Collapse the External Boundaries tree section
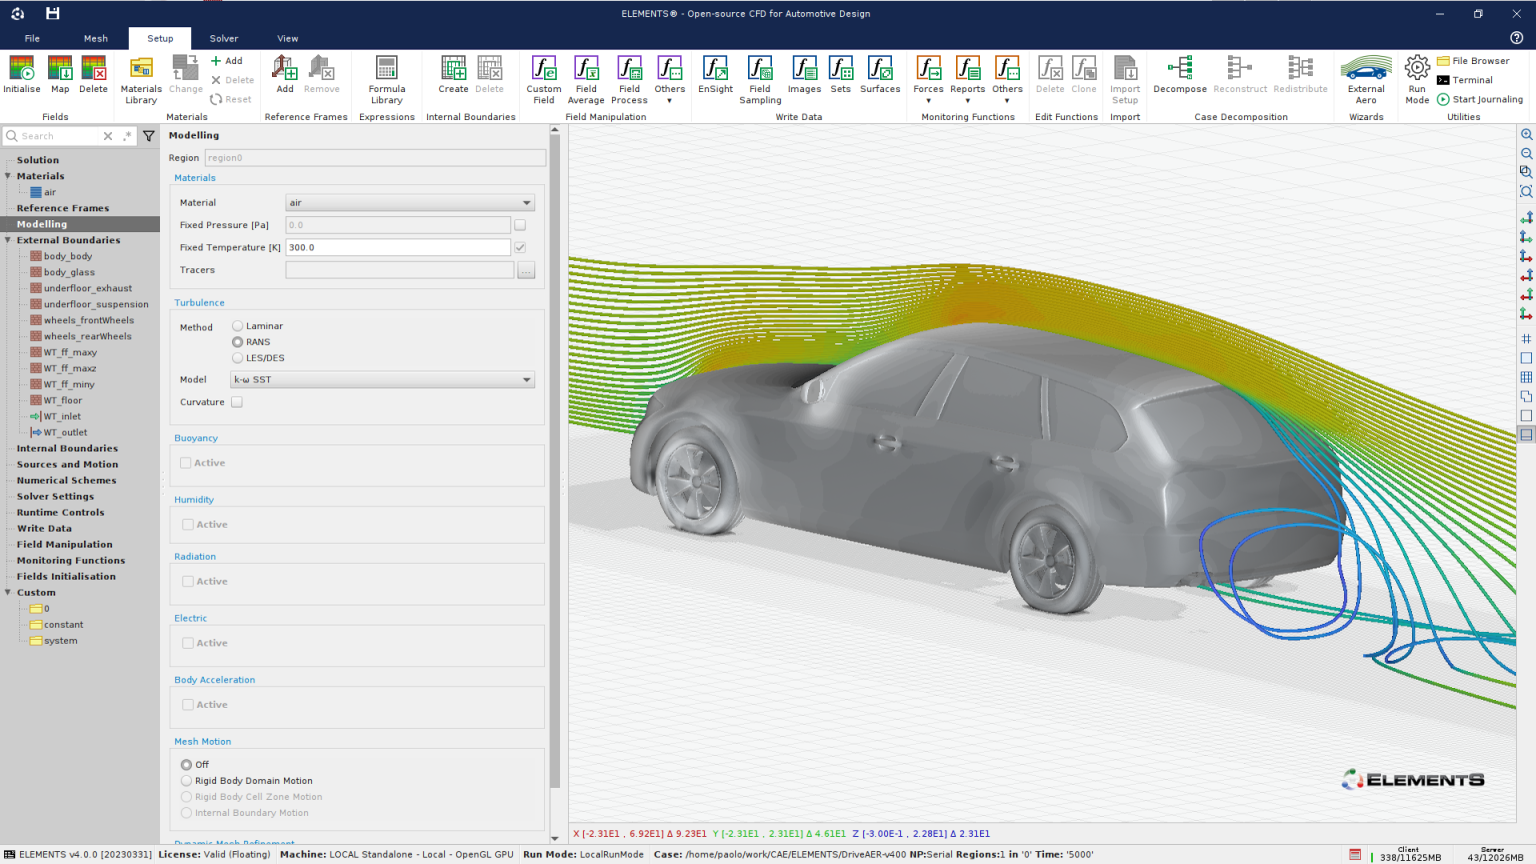Viewport: 1536px width, 864px height. tap(8, 240)
